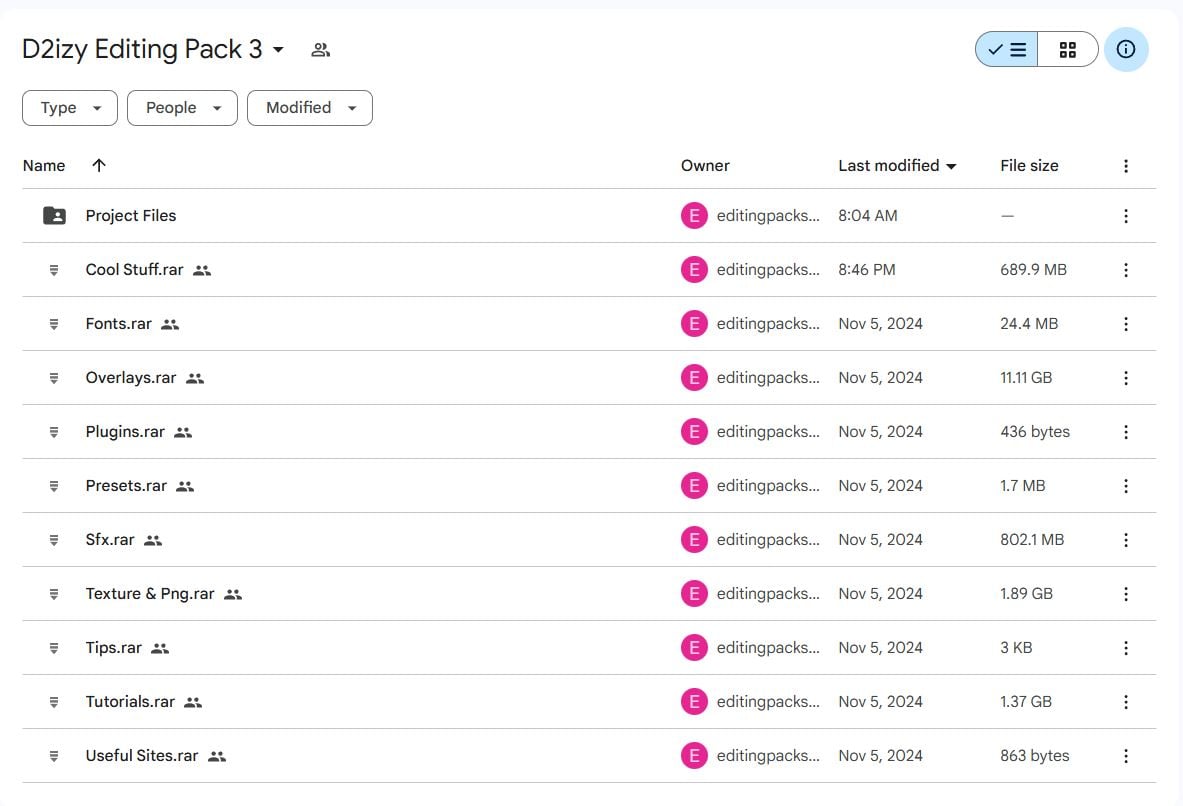Select the Presets.rar file
The image size is (1183, 806).
(126, 486)
